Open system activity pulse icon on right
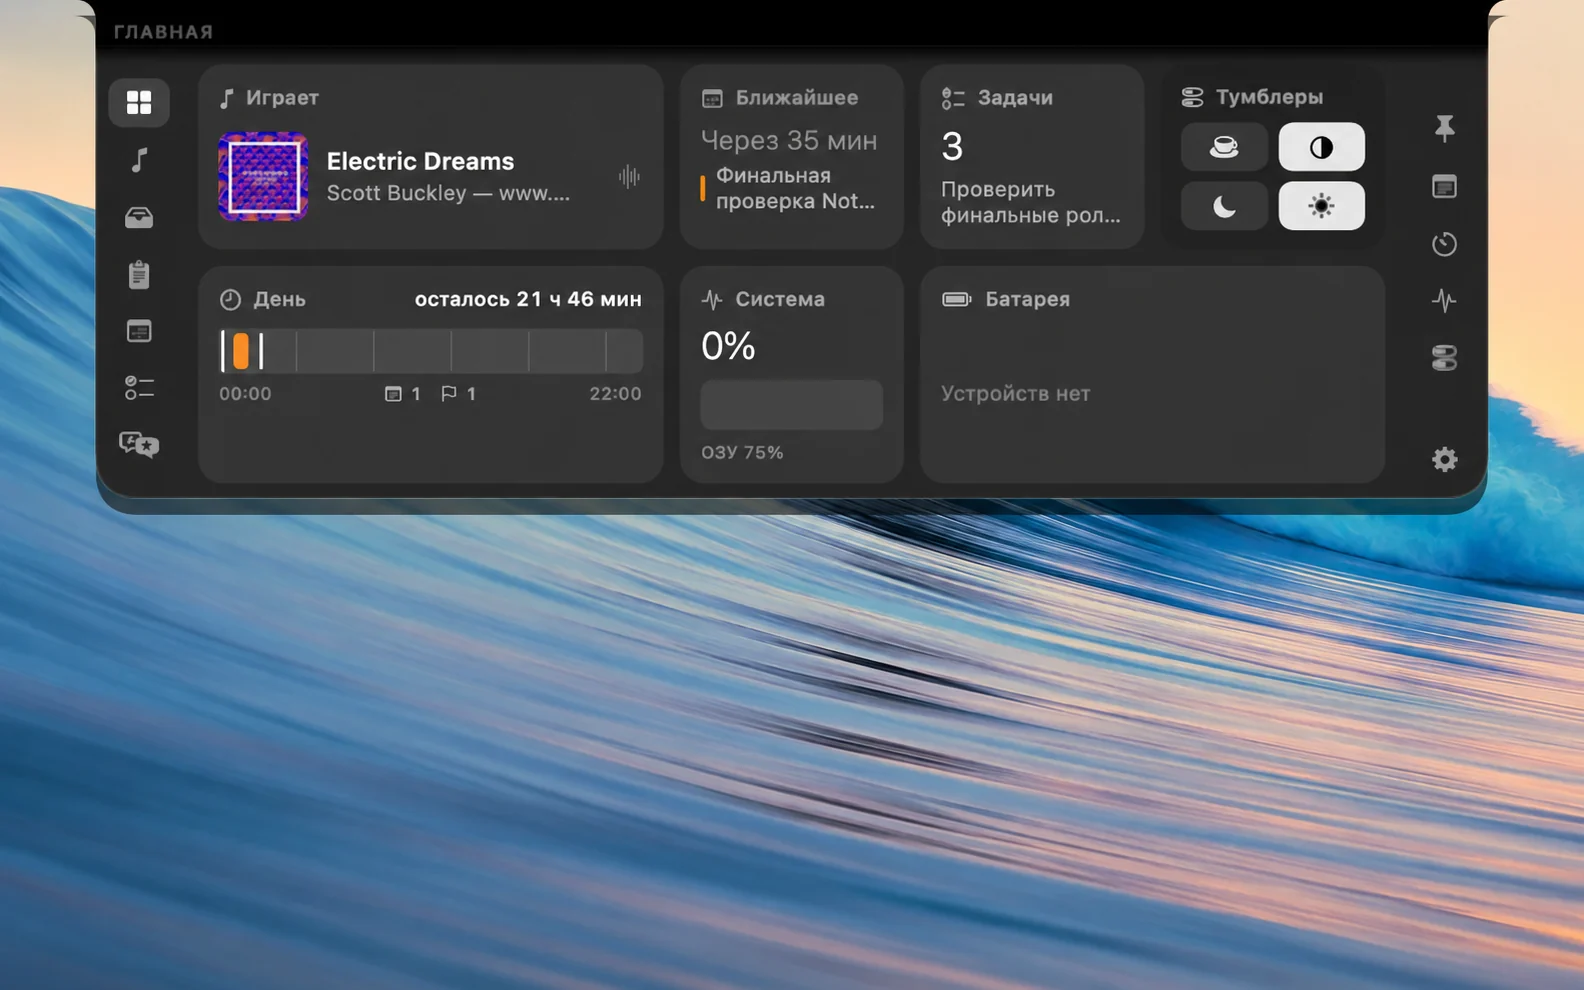The height and width of the screenshot is (990, 1584). click(1444, 300)
